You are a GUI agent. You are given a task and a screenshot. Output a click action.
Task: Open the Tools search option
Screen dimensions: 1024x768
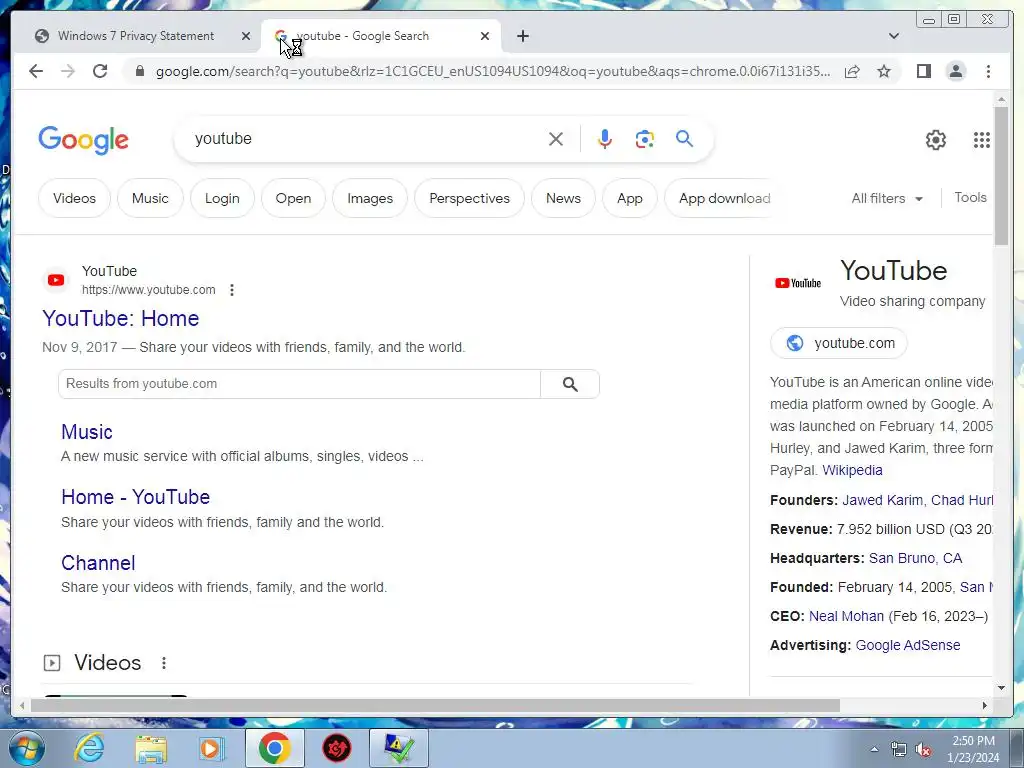(x=970, y=197)
